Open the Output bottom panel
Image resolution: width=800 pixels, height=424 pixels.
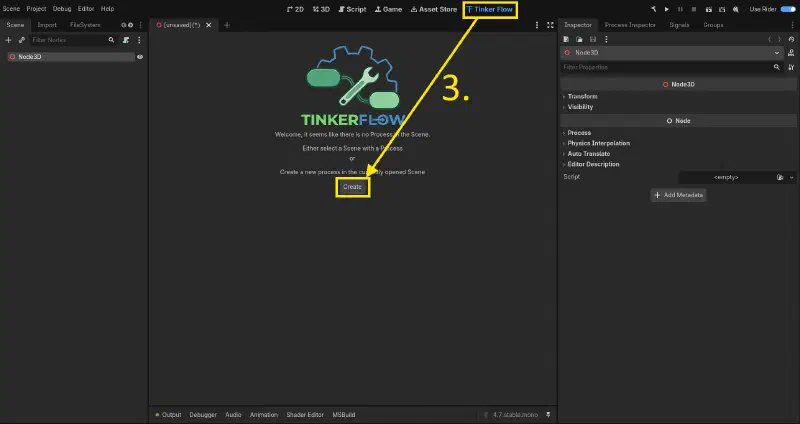click(x=168, y=415)
